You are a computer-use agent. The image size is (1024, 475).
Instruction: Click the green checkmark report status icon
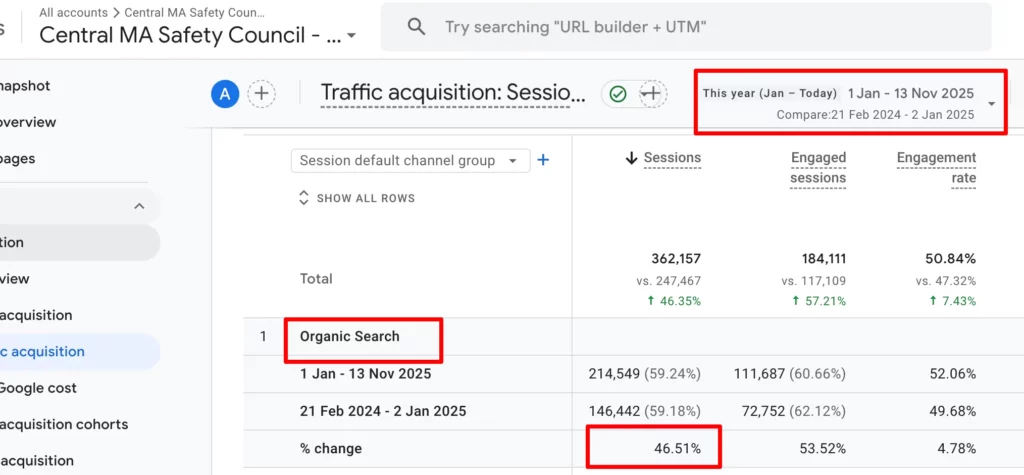pyautogui.click(x=618, y=94)
